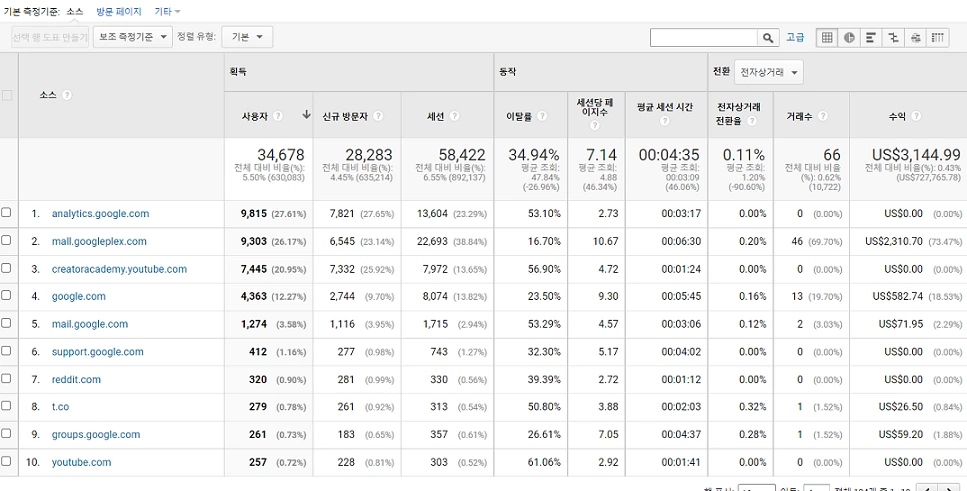This screenshot has height=491, width=967.
Task: Tick the checkbox for google.com row 4
Action: [x=6, y=295]
